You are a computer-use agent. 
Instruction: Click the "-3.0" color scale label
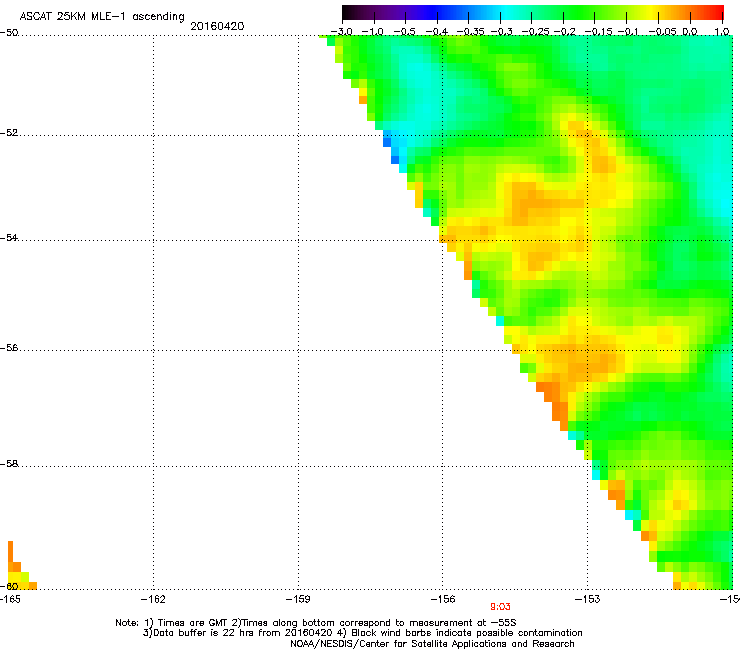click(x=341, y=32)
